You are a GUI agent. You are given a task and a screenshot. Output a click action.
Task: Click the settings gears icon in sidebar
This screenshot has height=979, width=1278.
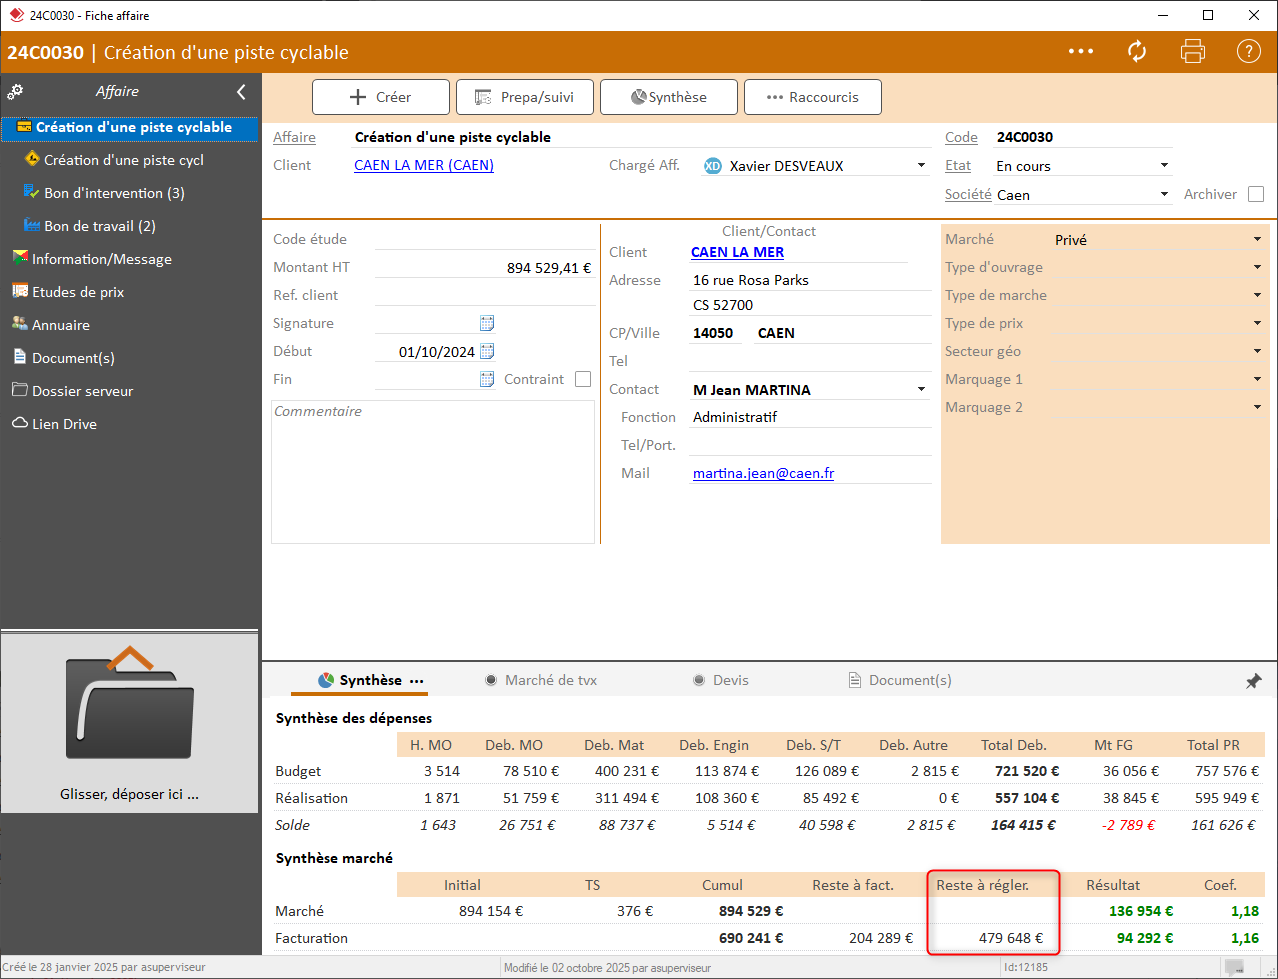(x=15, y=92)
